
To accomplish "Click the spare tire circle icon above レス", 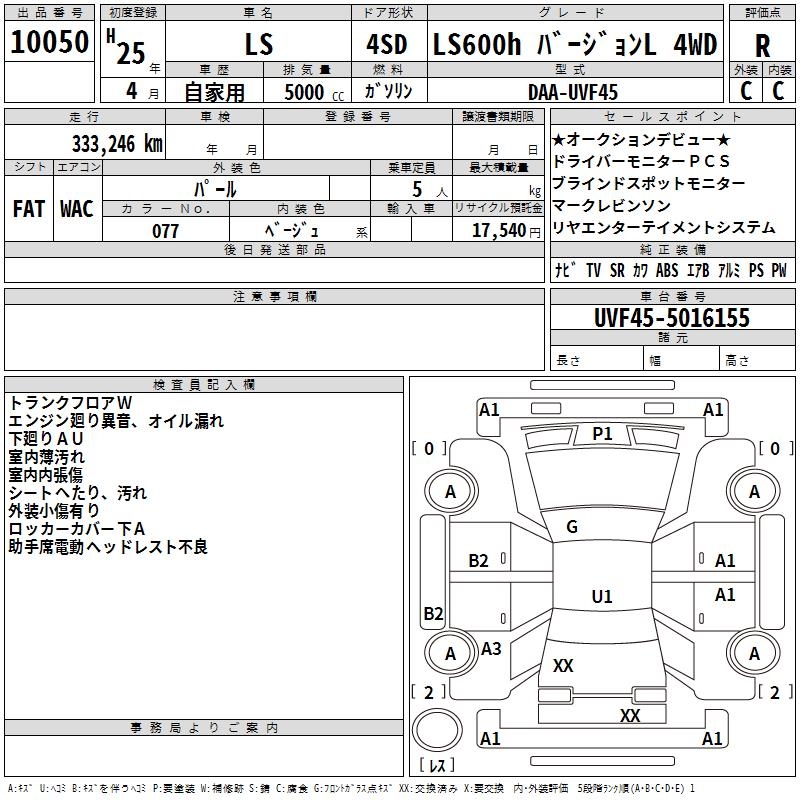I will point(437,731).
